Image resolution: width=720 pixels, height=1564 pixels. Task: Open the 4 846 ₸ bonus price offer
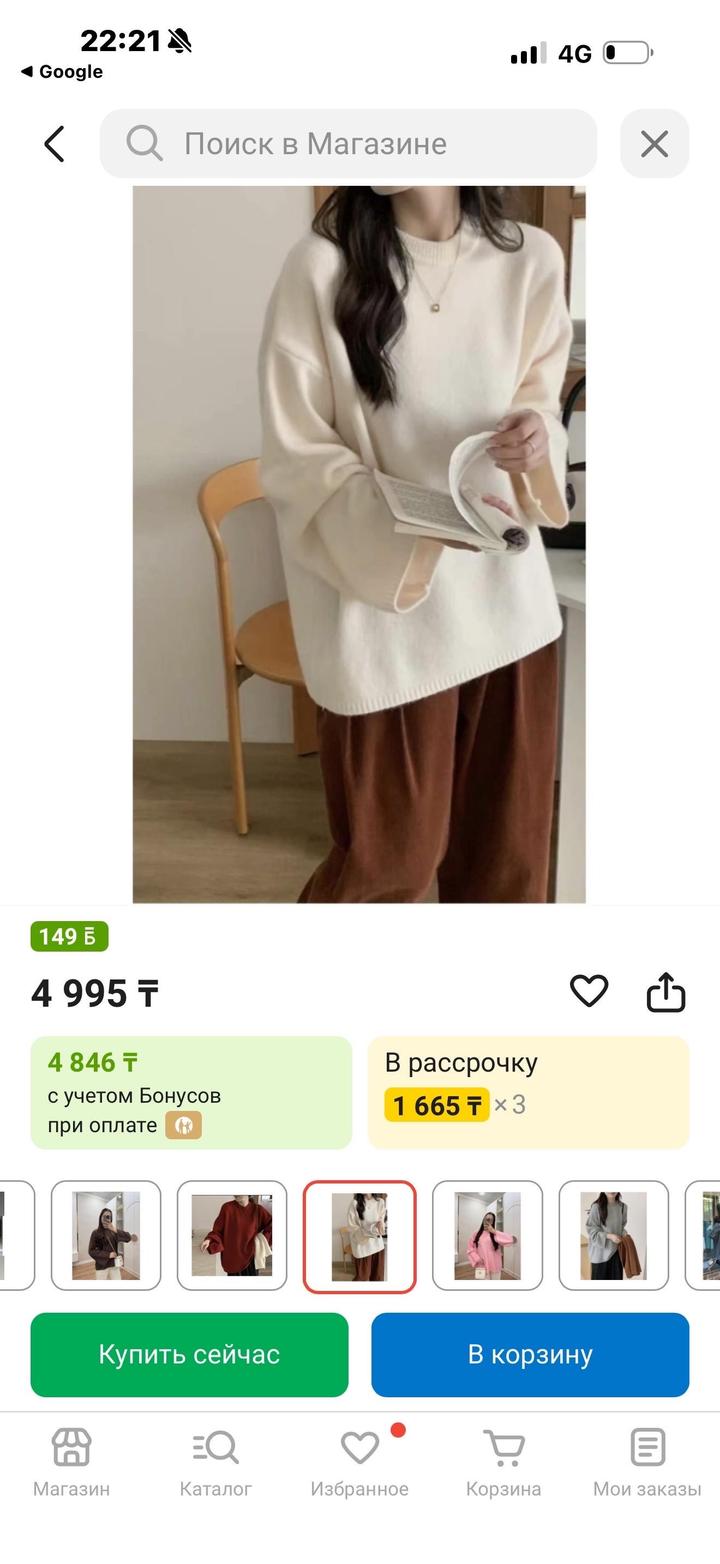coord(191,1092)
